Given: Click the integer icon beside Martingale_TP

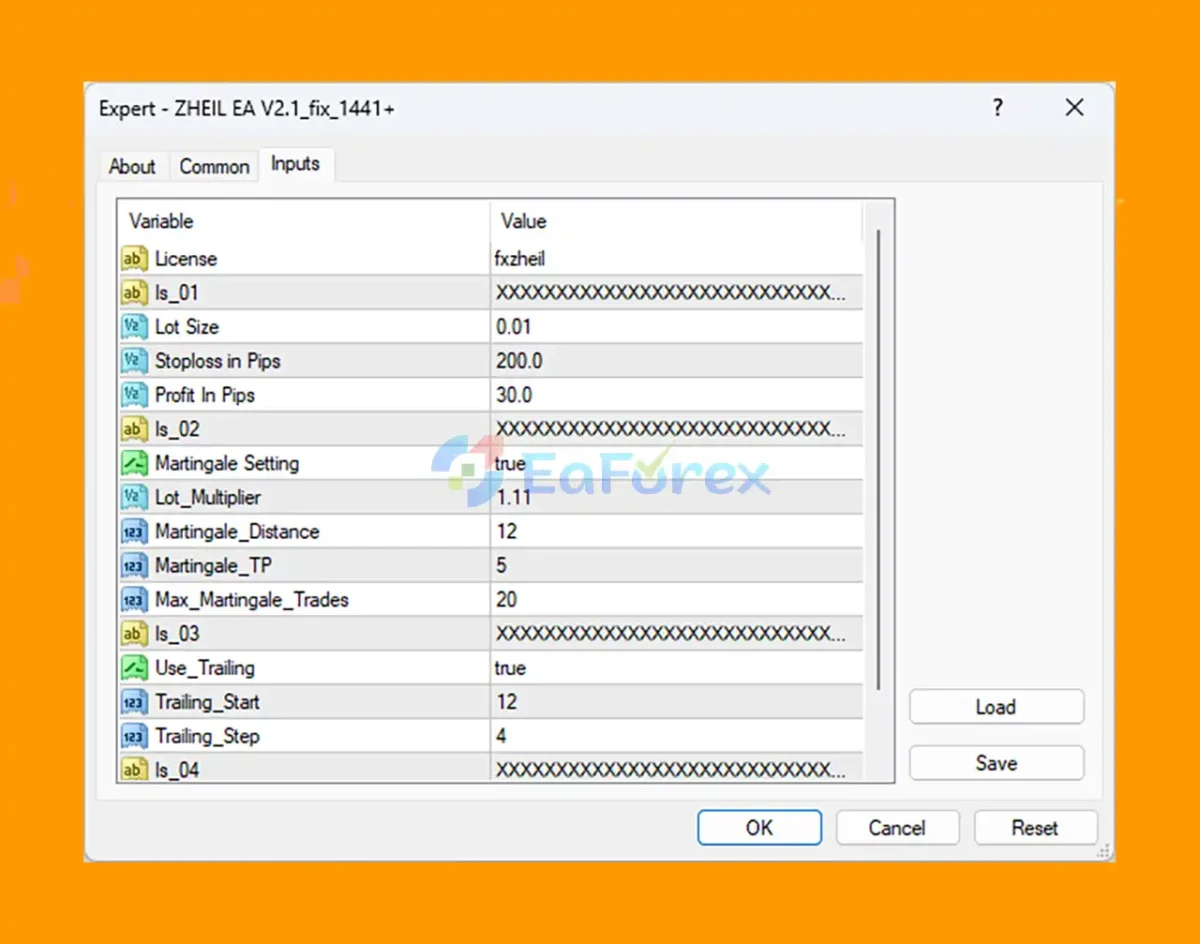Looking at the screenshot, I should pyautogui.click(x=134, y=565).
